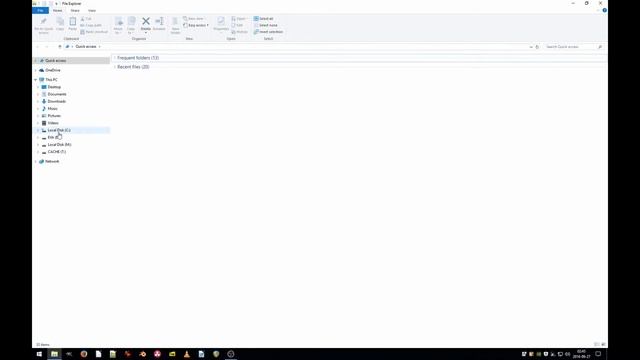Open the Easy access dropdown
The height and width of the screenshot is (360, 640).
(x=196, y=25)
